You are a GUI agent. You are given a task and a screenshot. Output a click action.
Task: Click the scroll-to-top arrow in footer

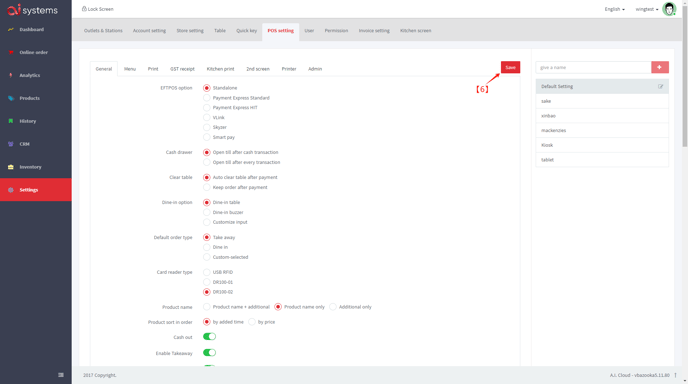coord(675,375)
